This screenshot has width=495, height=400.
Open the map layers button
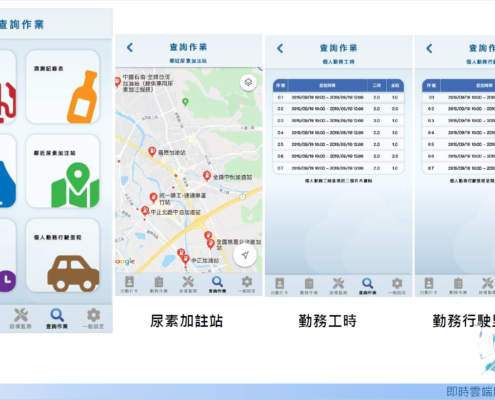tap(248, 82)
